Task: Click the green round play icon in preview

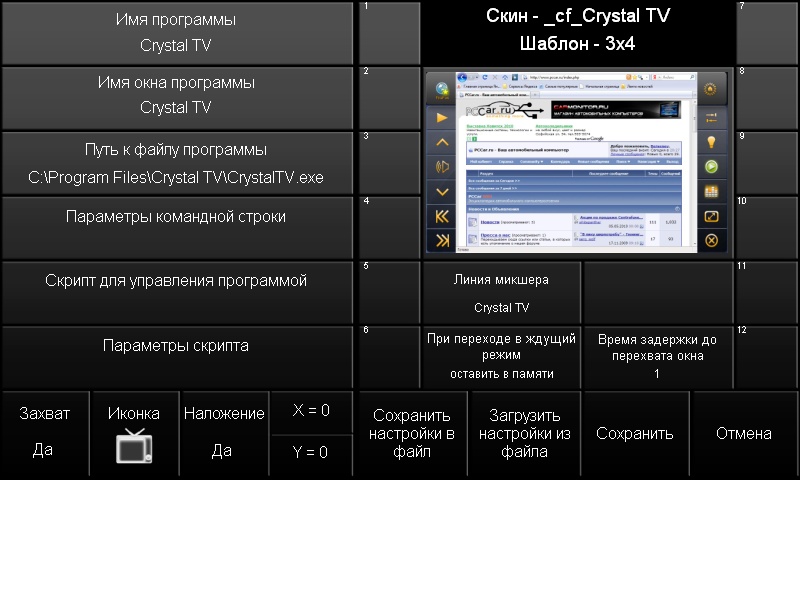Action: pos(711,167)
